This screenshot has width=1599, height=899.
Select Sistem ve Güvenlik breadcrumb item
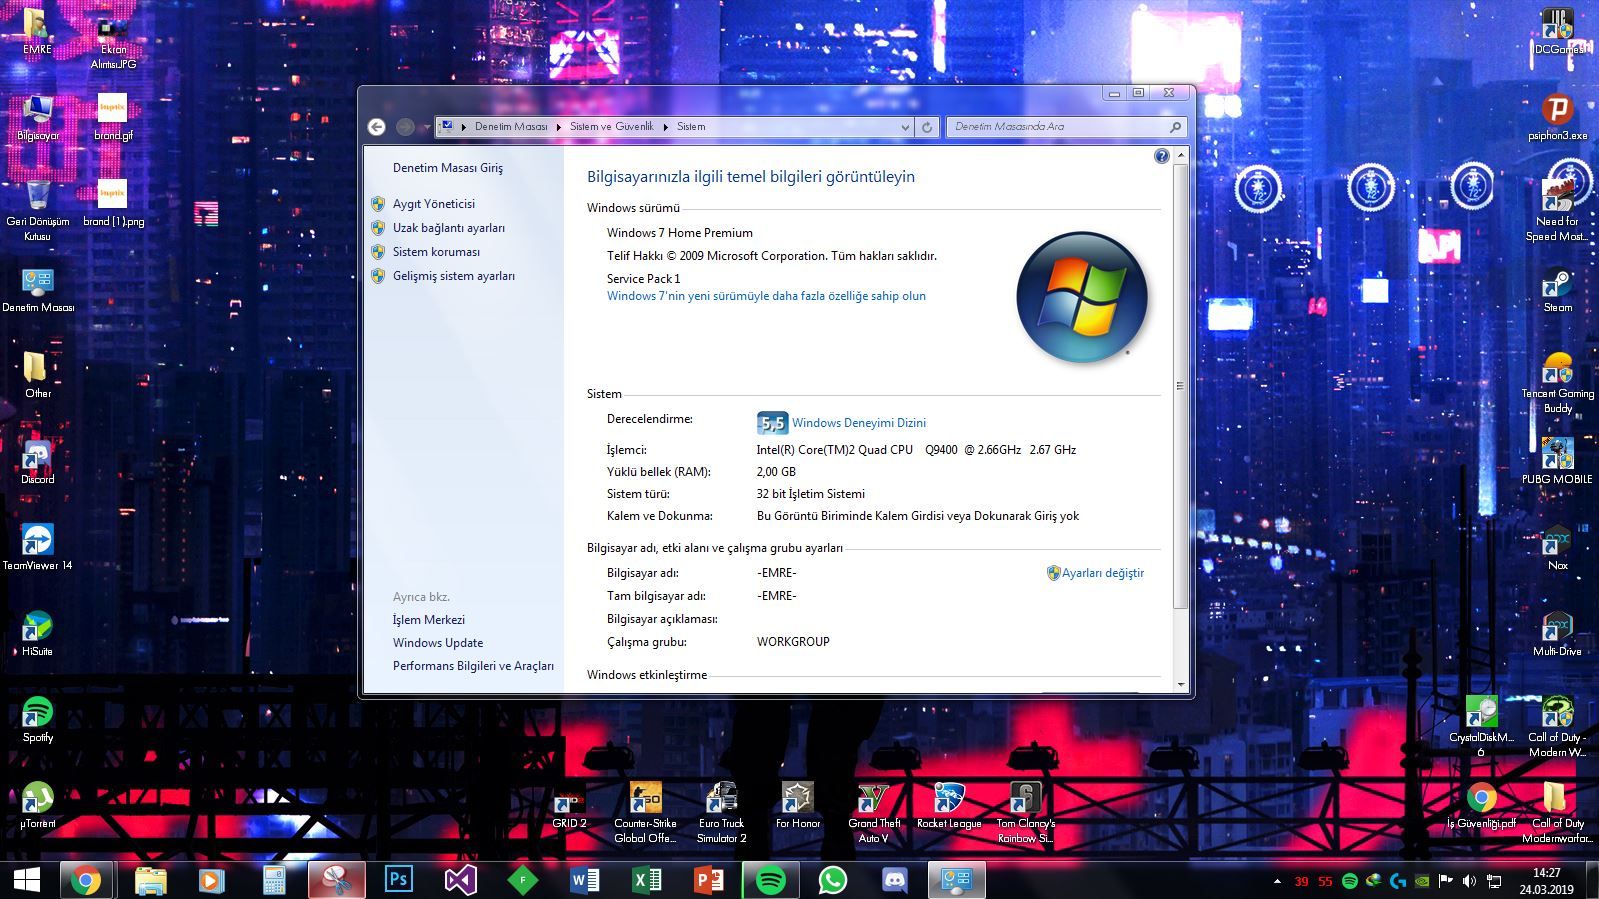click(x=611, y=127)
